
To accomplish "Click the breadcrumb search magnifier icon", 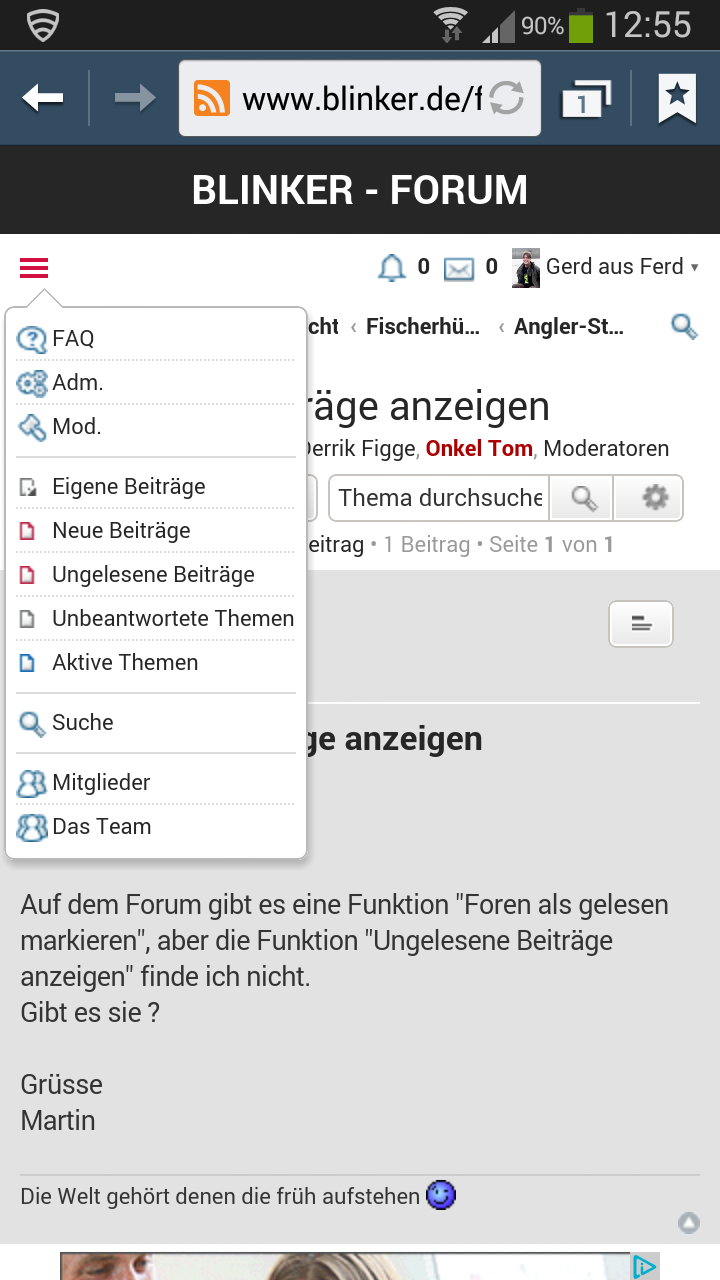I will point(684,326).
